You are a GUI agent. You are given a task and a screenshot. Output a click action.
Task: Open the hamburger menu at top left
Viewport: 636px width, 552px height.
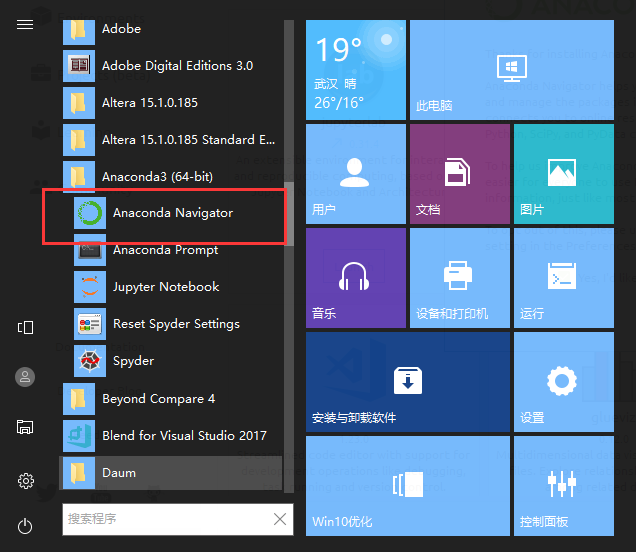click(25, 25)
